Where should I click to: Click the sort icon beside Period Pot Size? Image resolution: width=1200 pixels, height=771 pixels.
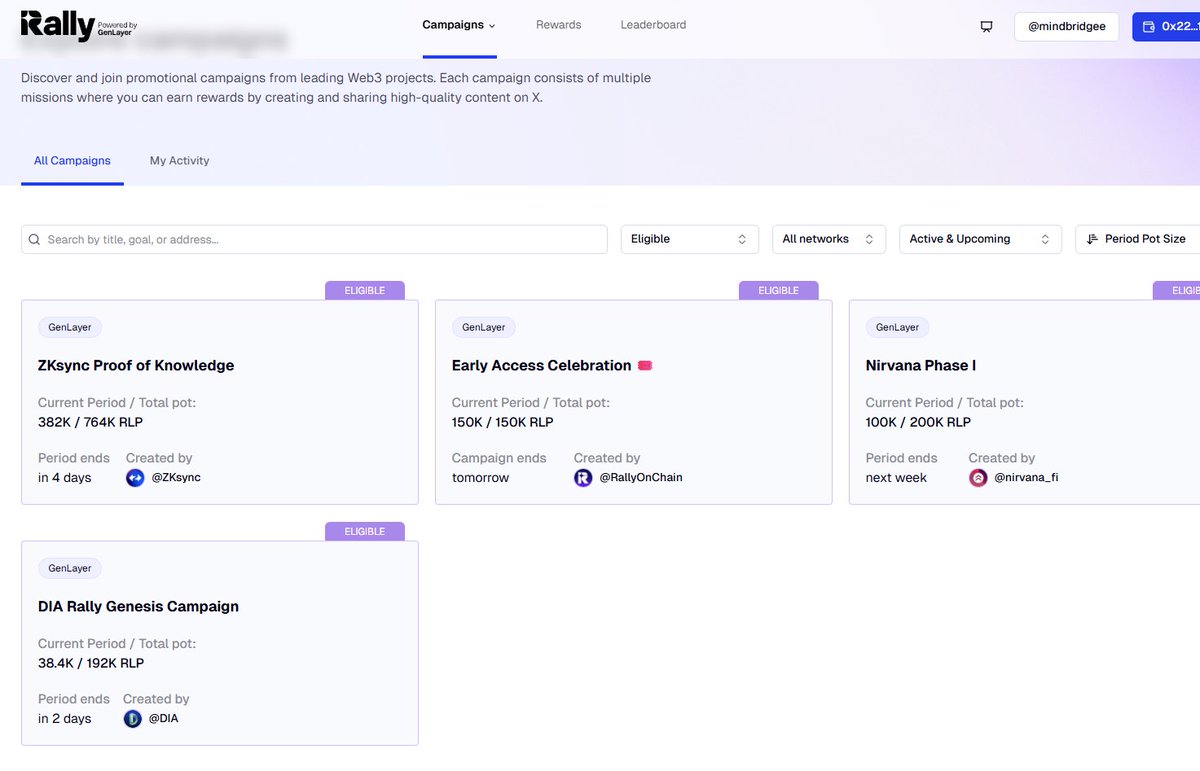[x=1092, y=239]
